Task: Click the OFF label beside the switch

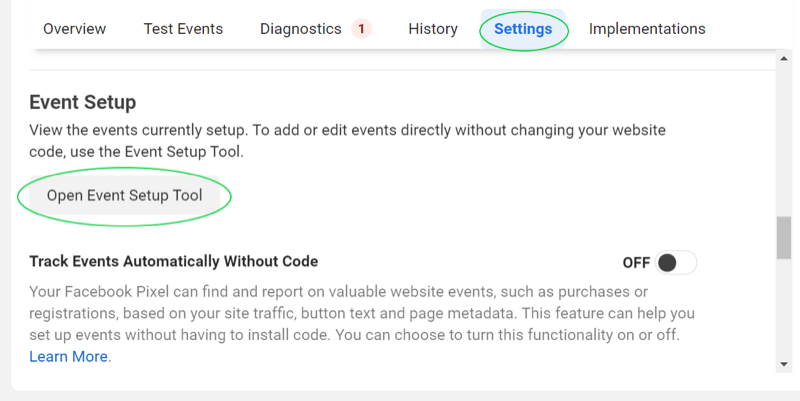Action: [636, 263]
